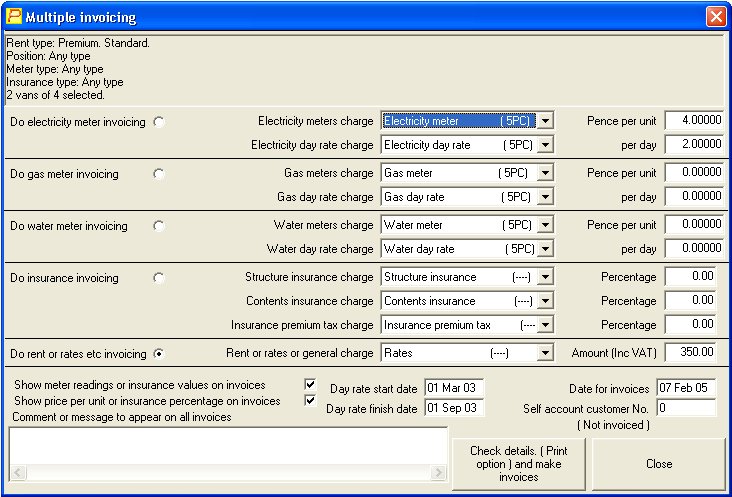Click the 'Insurance type: Any type' text

tap(65, 83)
